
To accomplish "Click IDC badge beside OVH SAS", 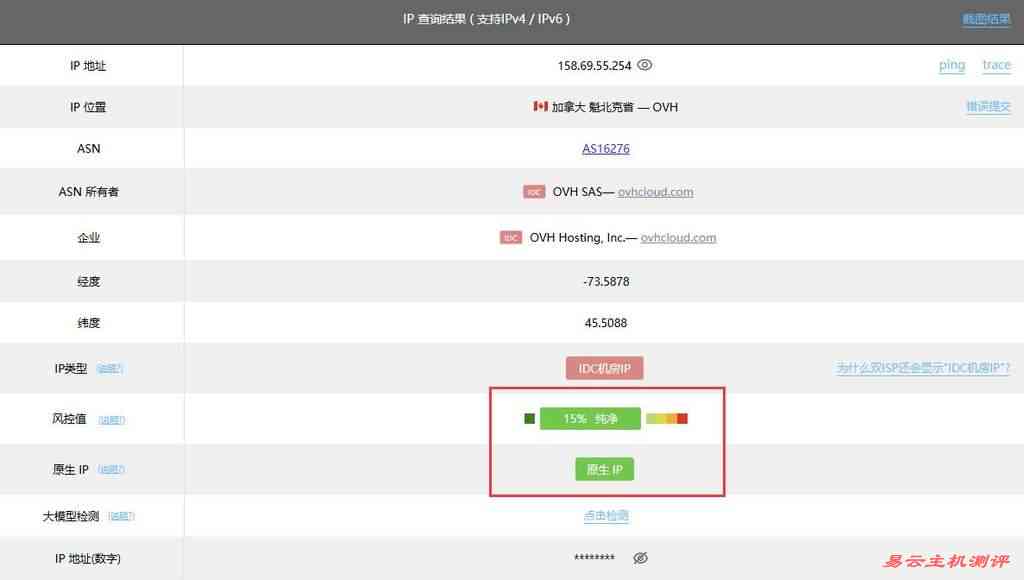I will coord(534,191).
